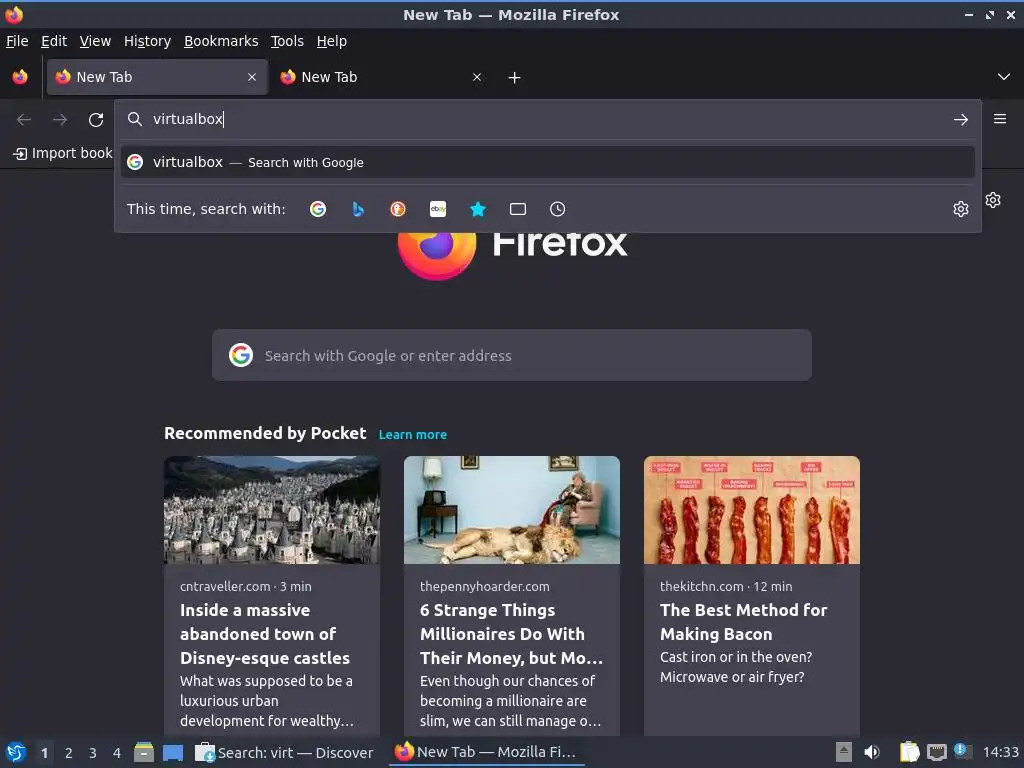
Task: Open the Help menu
Action: click(x=332, y=41)
